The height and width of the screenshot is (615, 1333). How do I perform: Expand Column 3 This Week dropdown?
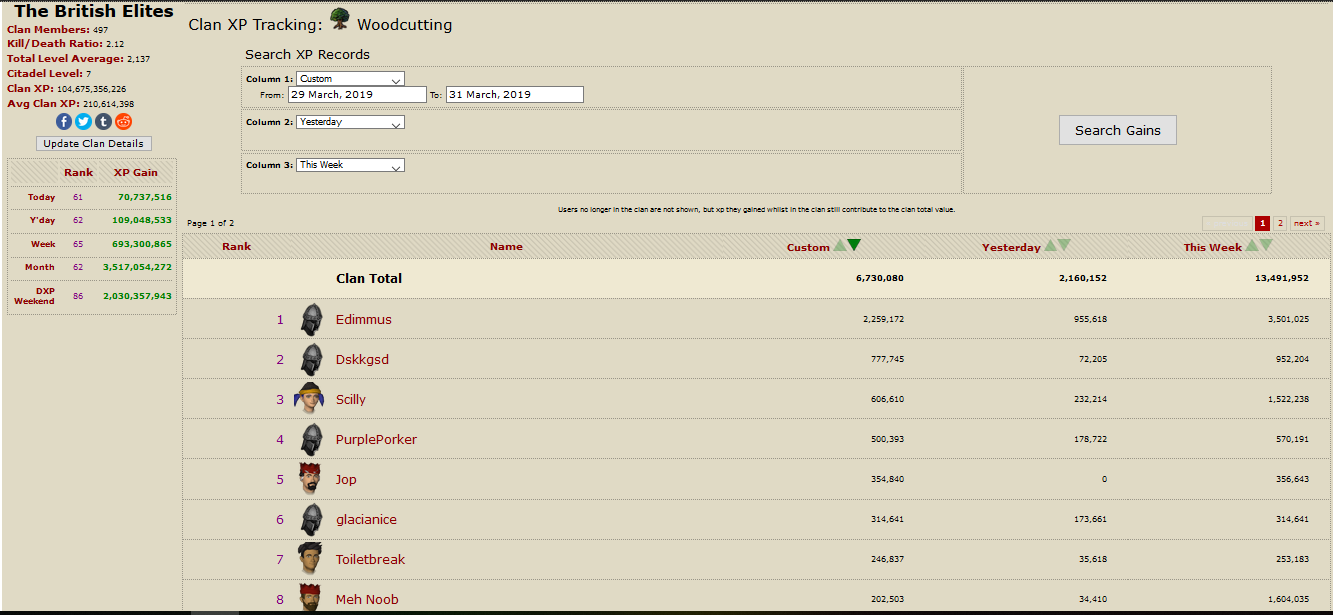click(x=350, y=165)
